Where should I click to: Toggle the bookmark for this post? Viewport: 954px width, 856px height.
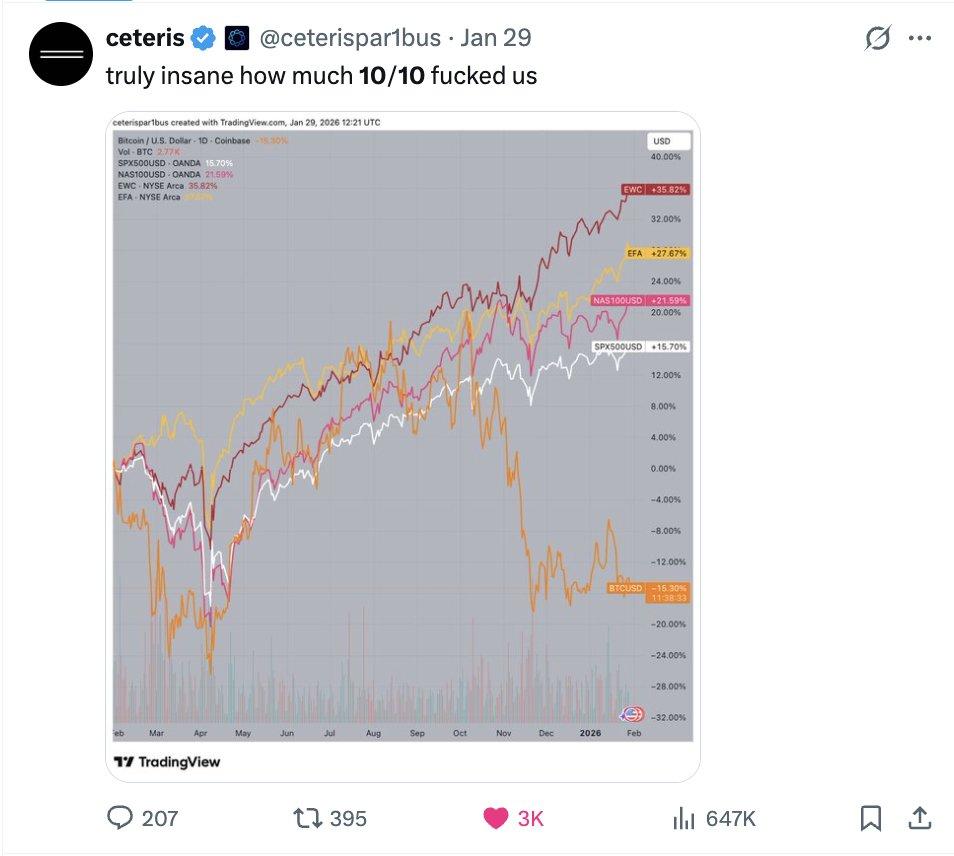click(871, 818)
